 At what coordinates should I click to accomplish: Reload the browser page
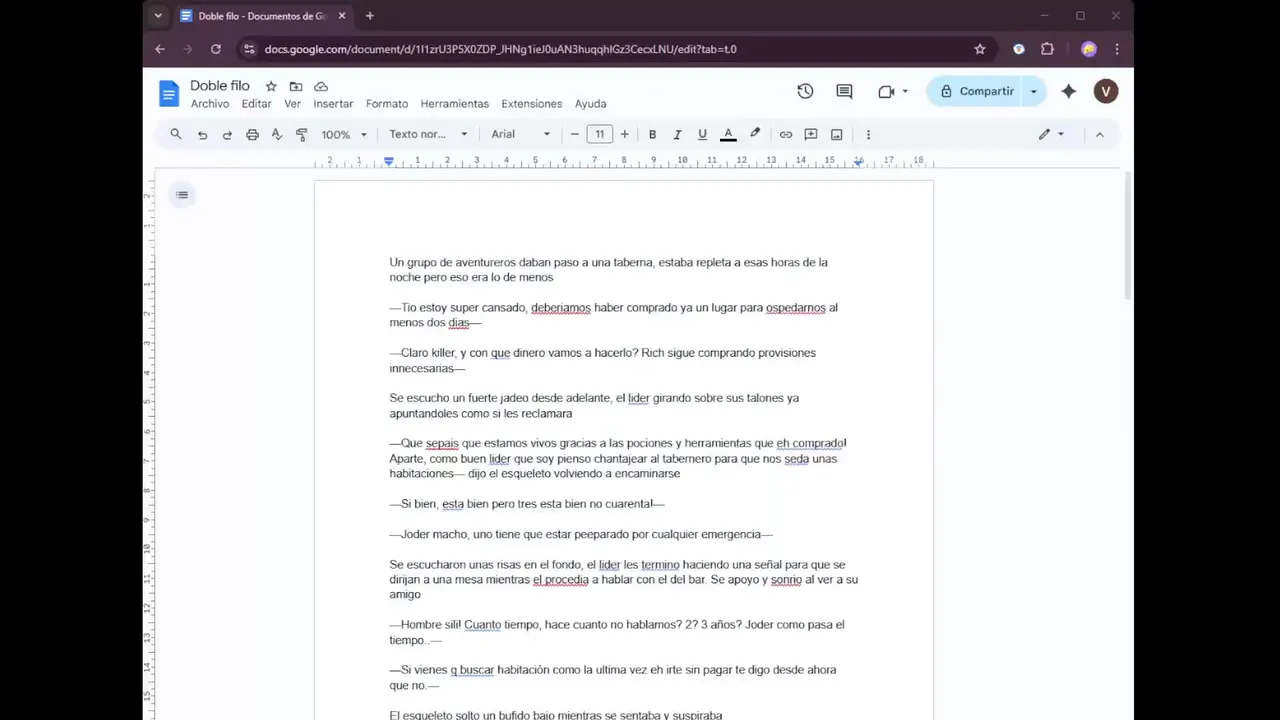(x=215, y=49)
